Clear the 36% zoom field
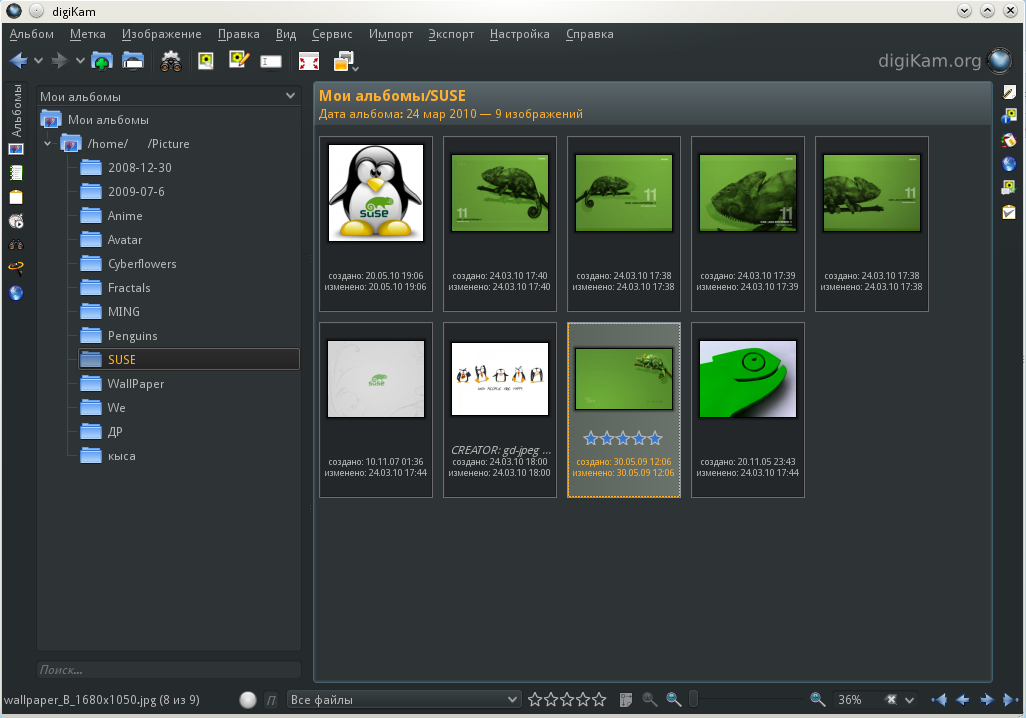This screenshot has height=718, width=1026. click(x=891, y=700)
